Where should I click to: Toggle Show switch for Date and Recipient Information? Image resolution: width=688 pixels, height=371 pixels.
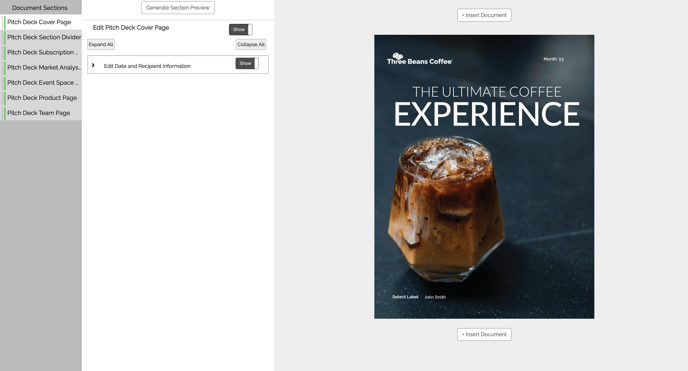point(247,64)
